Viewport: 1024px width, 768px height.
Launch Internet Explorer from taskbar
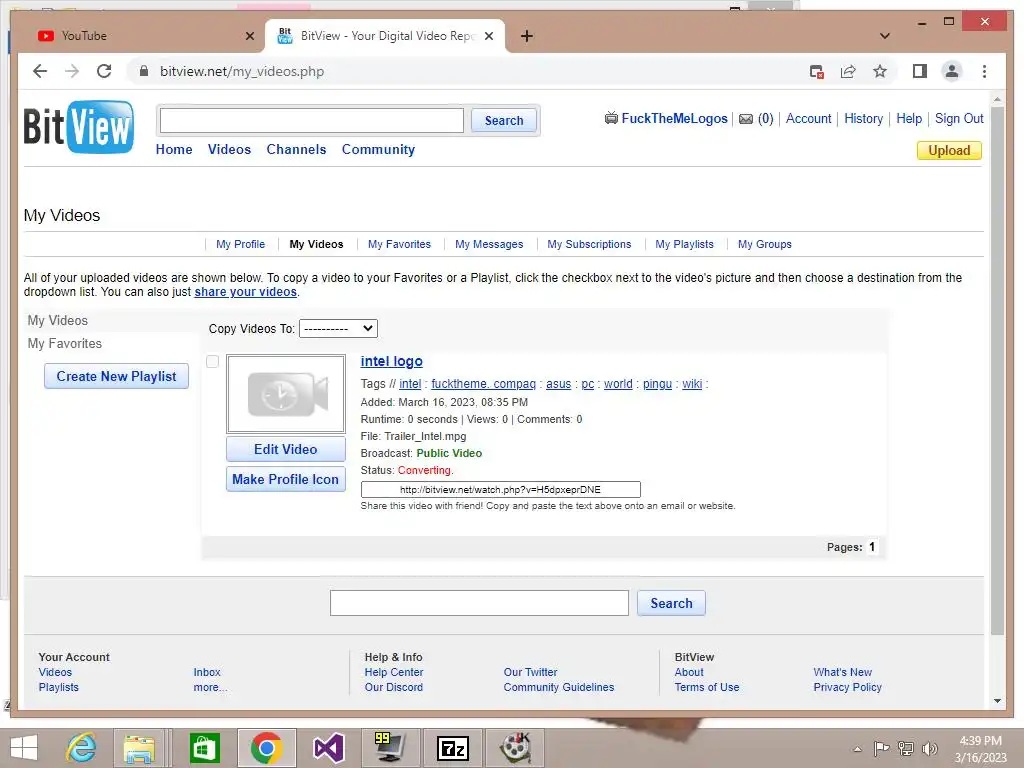82,748
